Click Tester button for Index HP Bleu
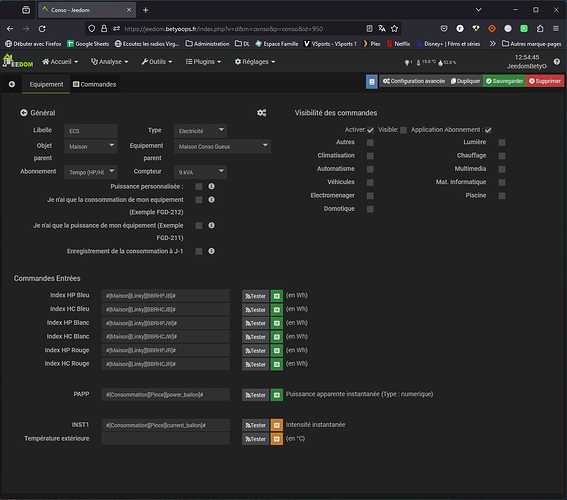Screen dimensions: 567x500 (256, 296)
